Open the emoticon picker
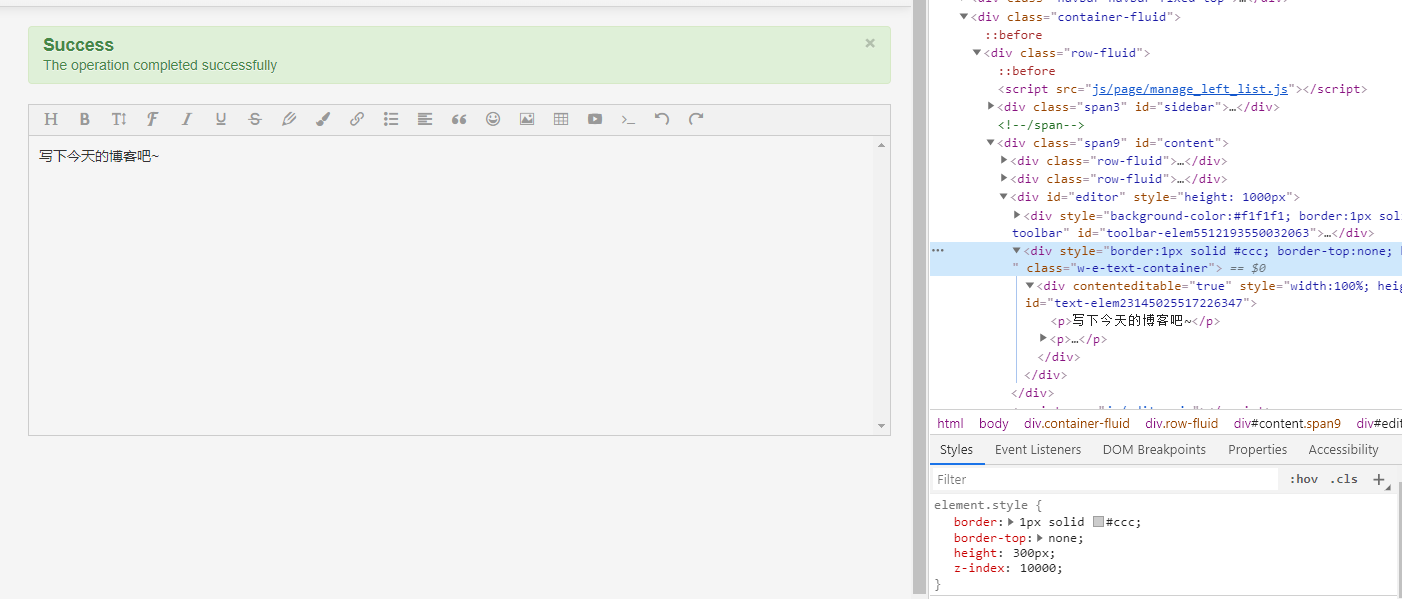This screenshot has height=599, width=1402. 493,119
